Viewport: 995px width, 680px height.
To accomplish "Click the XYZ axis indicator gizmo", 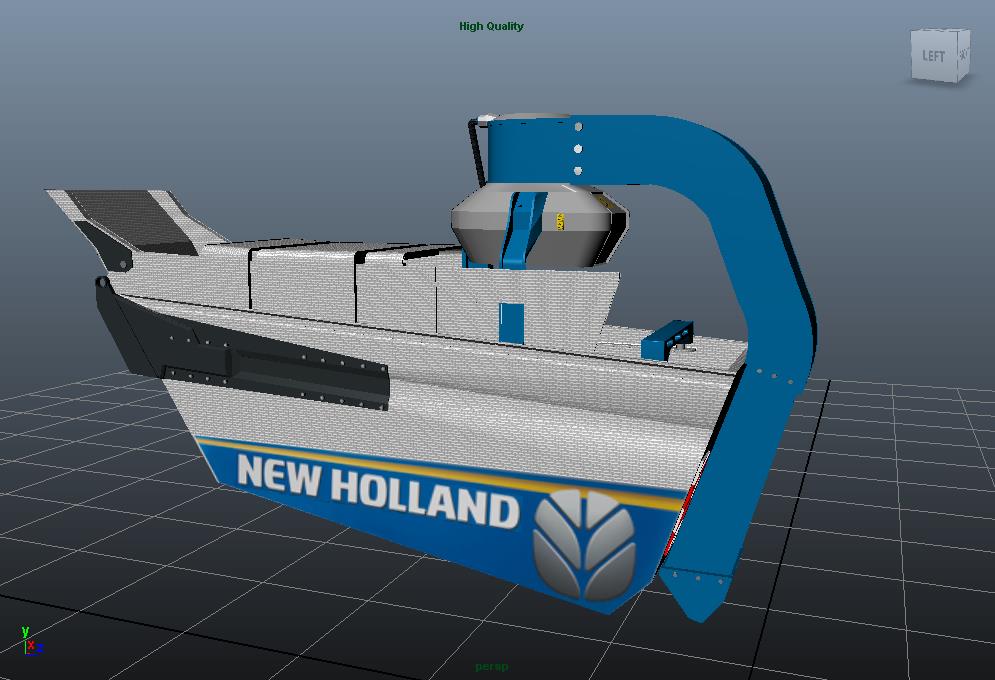I will (x=31, y=641).
